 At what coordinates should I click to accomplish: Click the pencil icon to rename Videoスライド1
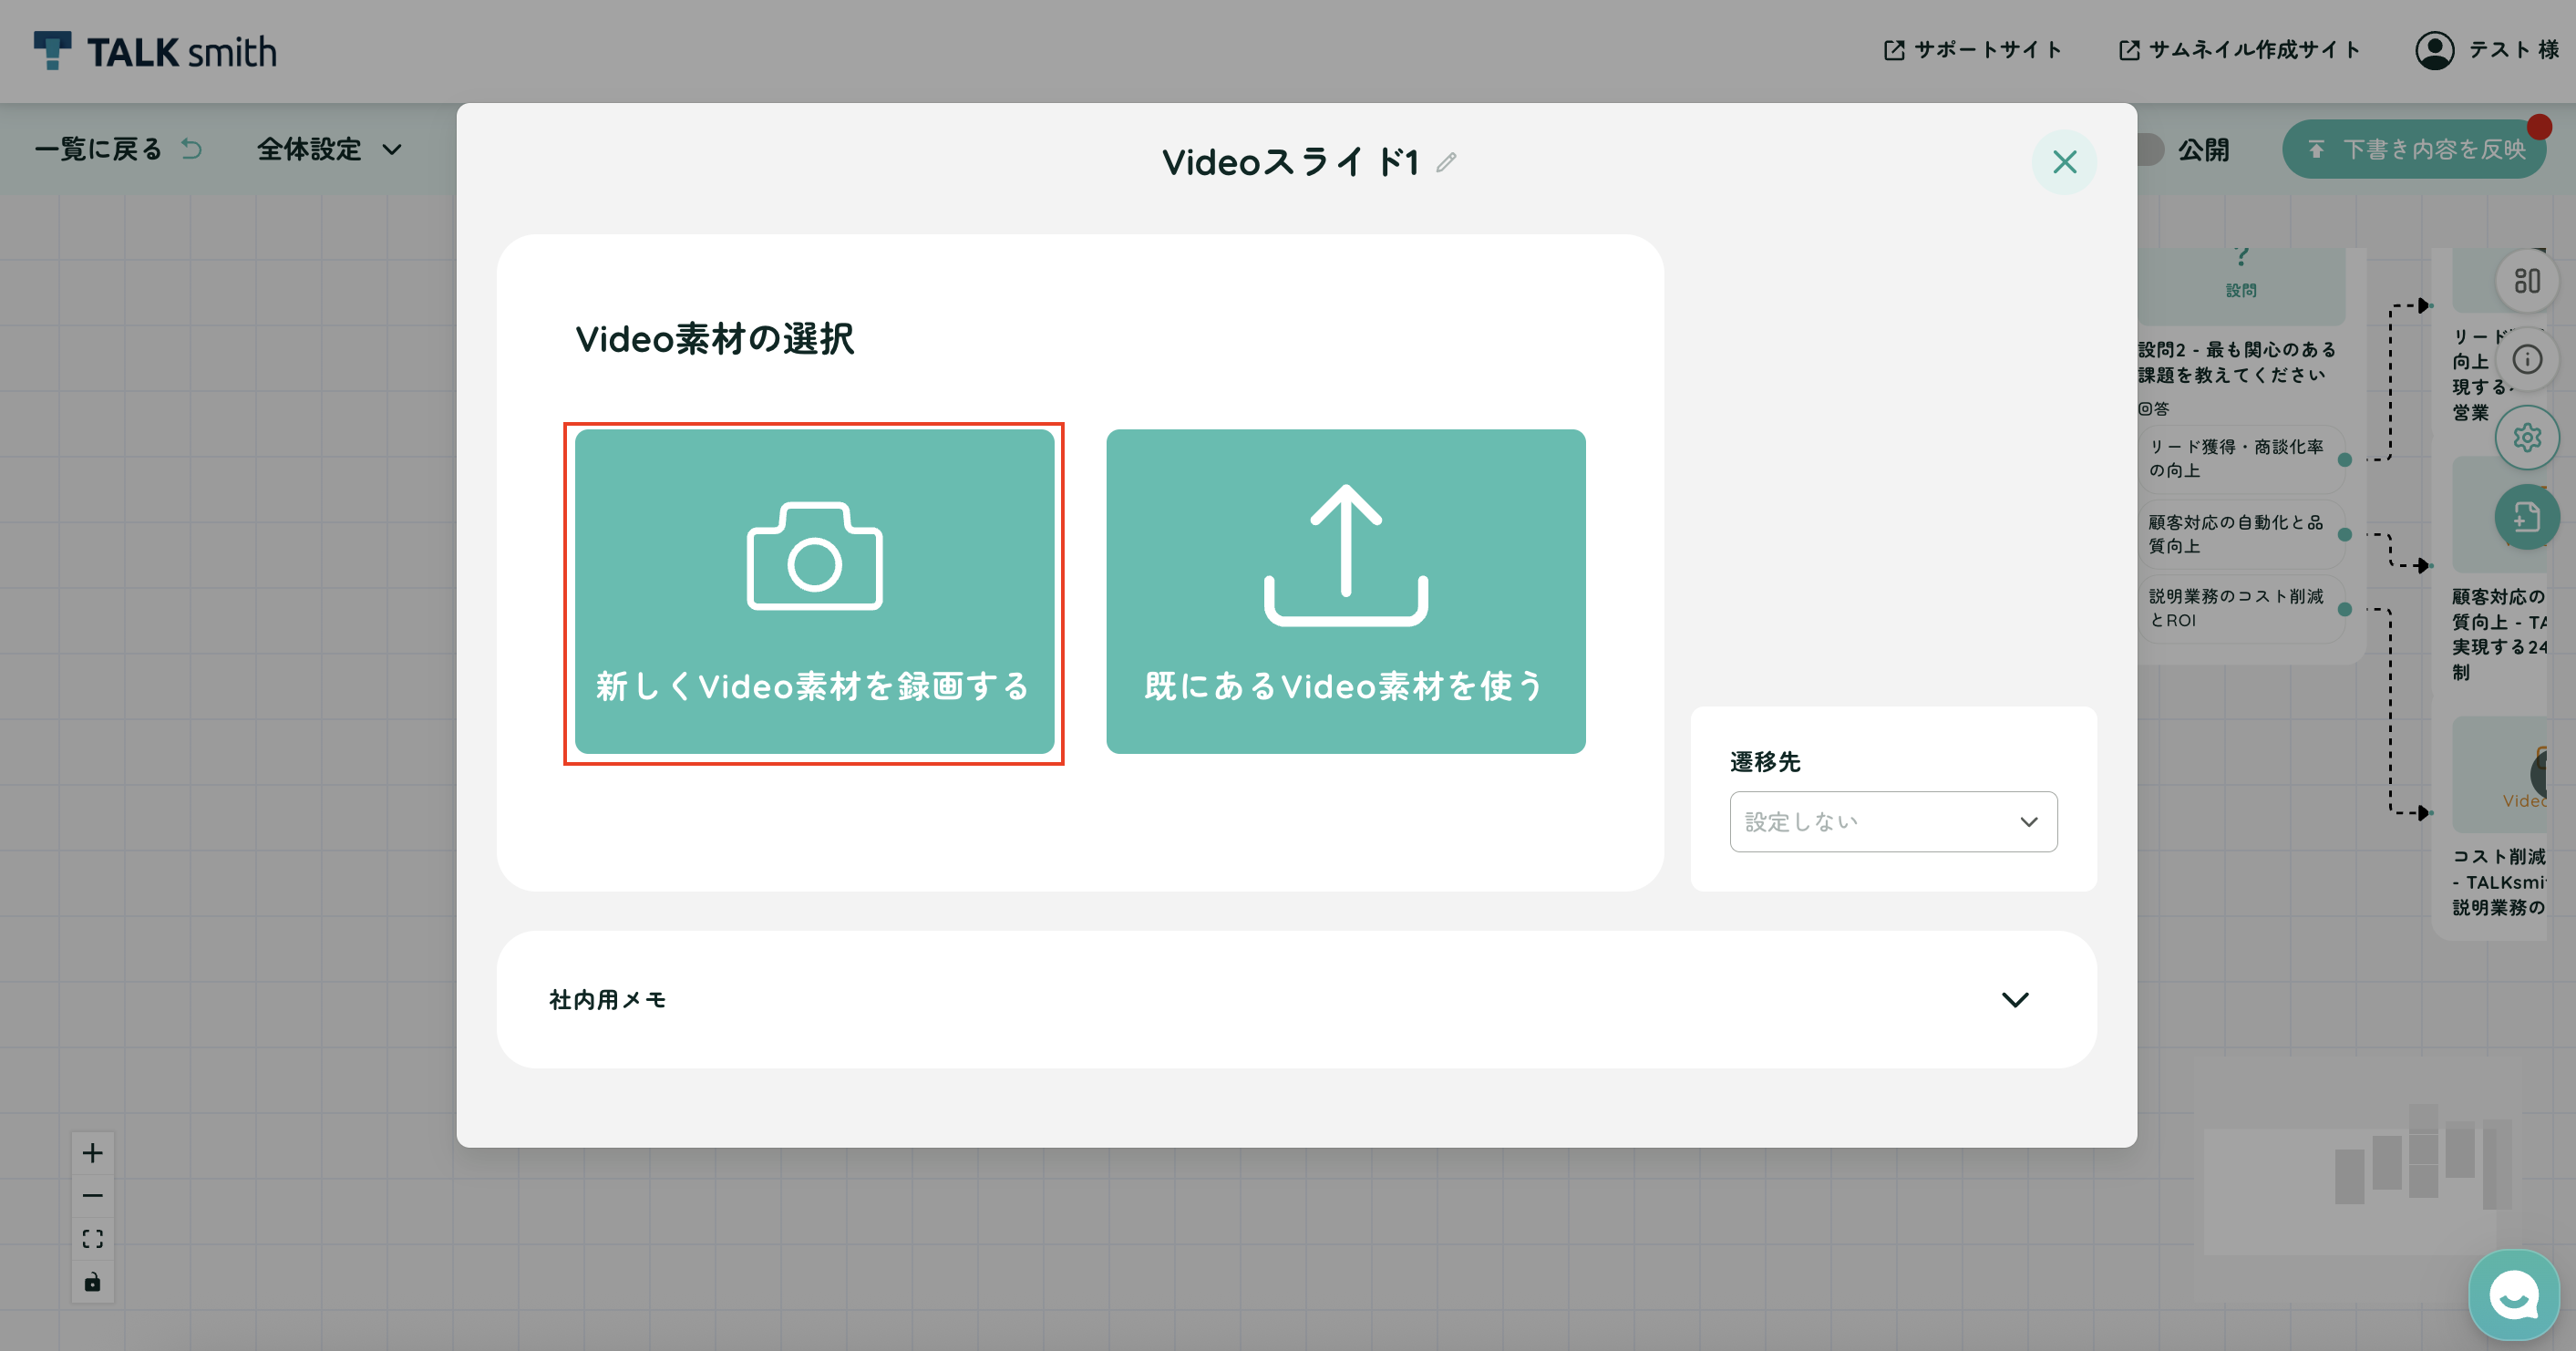[x=1446, y=162]
